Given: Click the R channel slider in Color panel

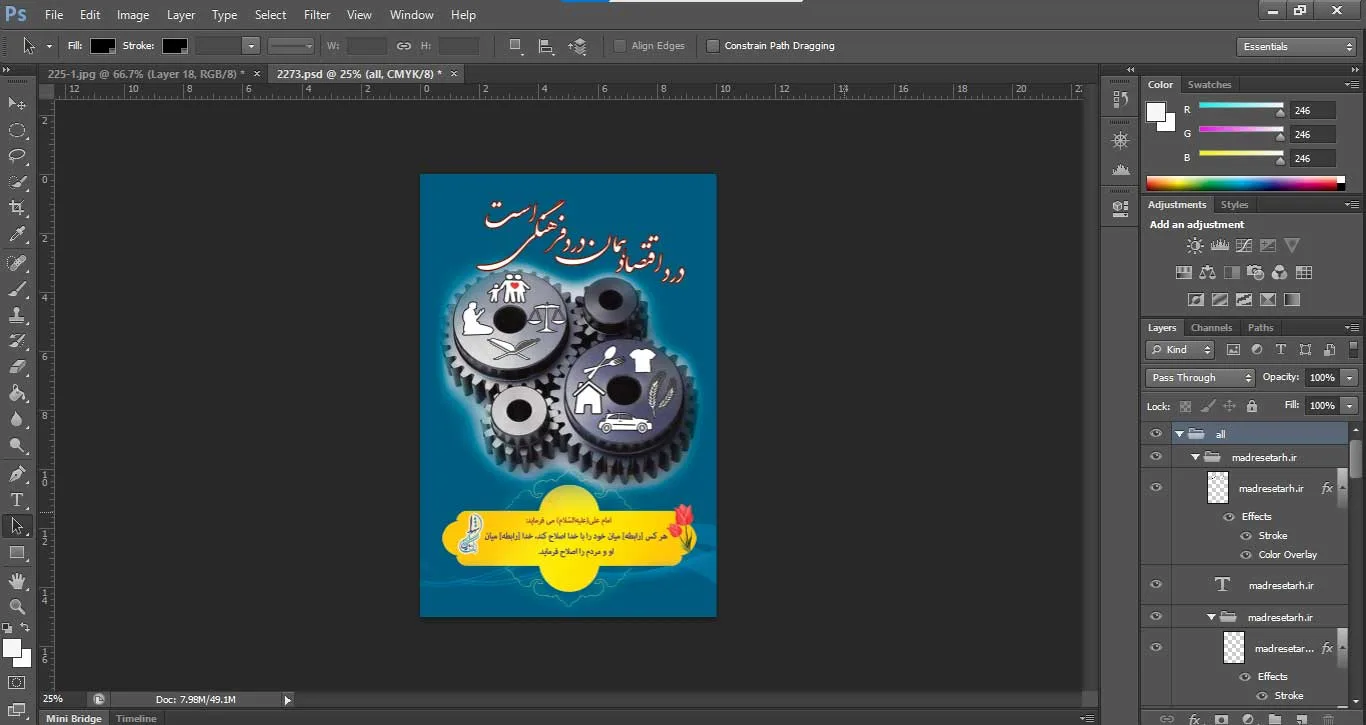Looking at the screenshot, I should point(1240,107).
